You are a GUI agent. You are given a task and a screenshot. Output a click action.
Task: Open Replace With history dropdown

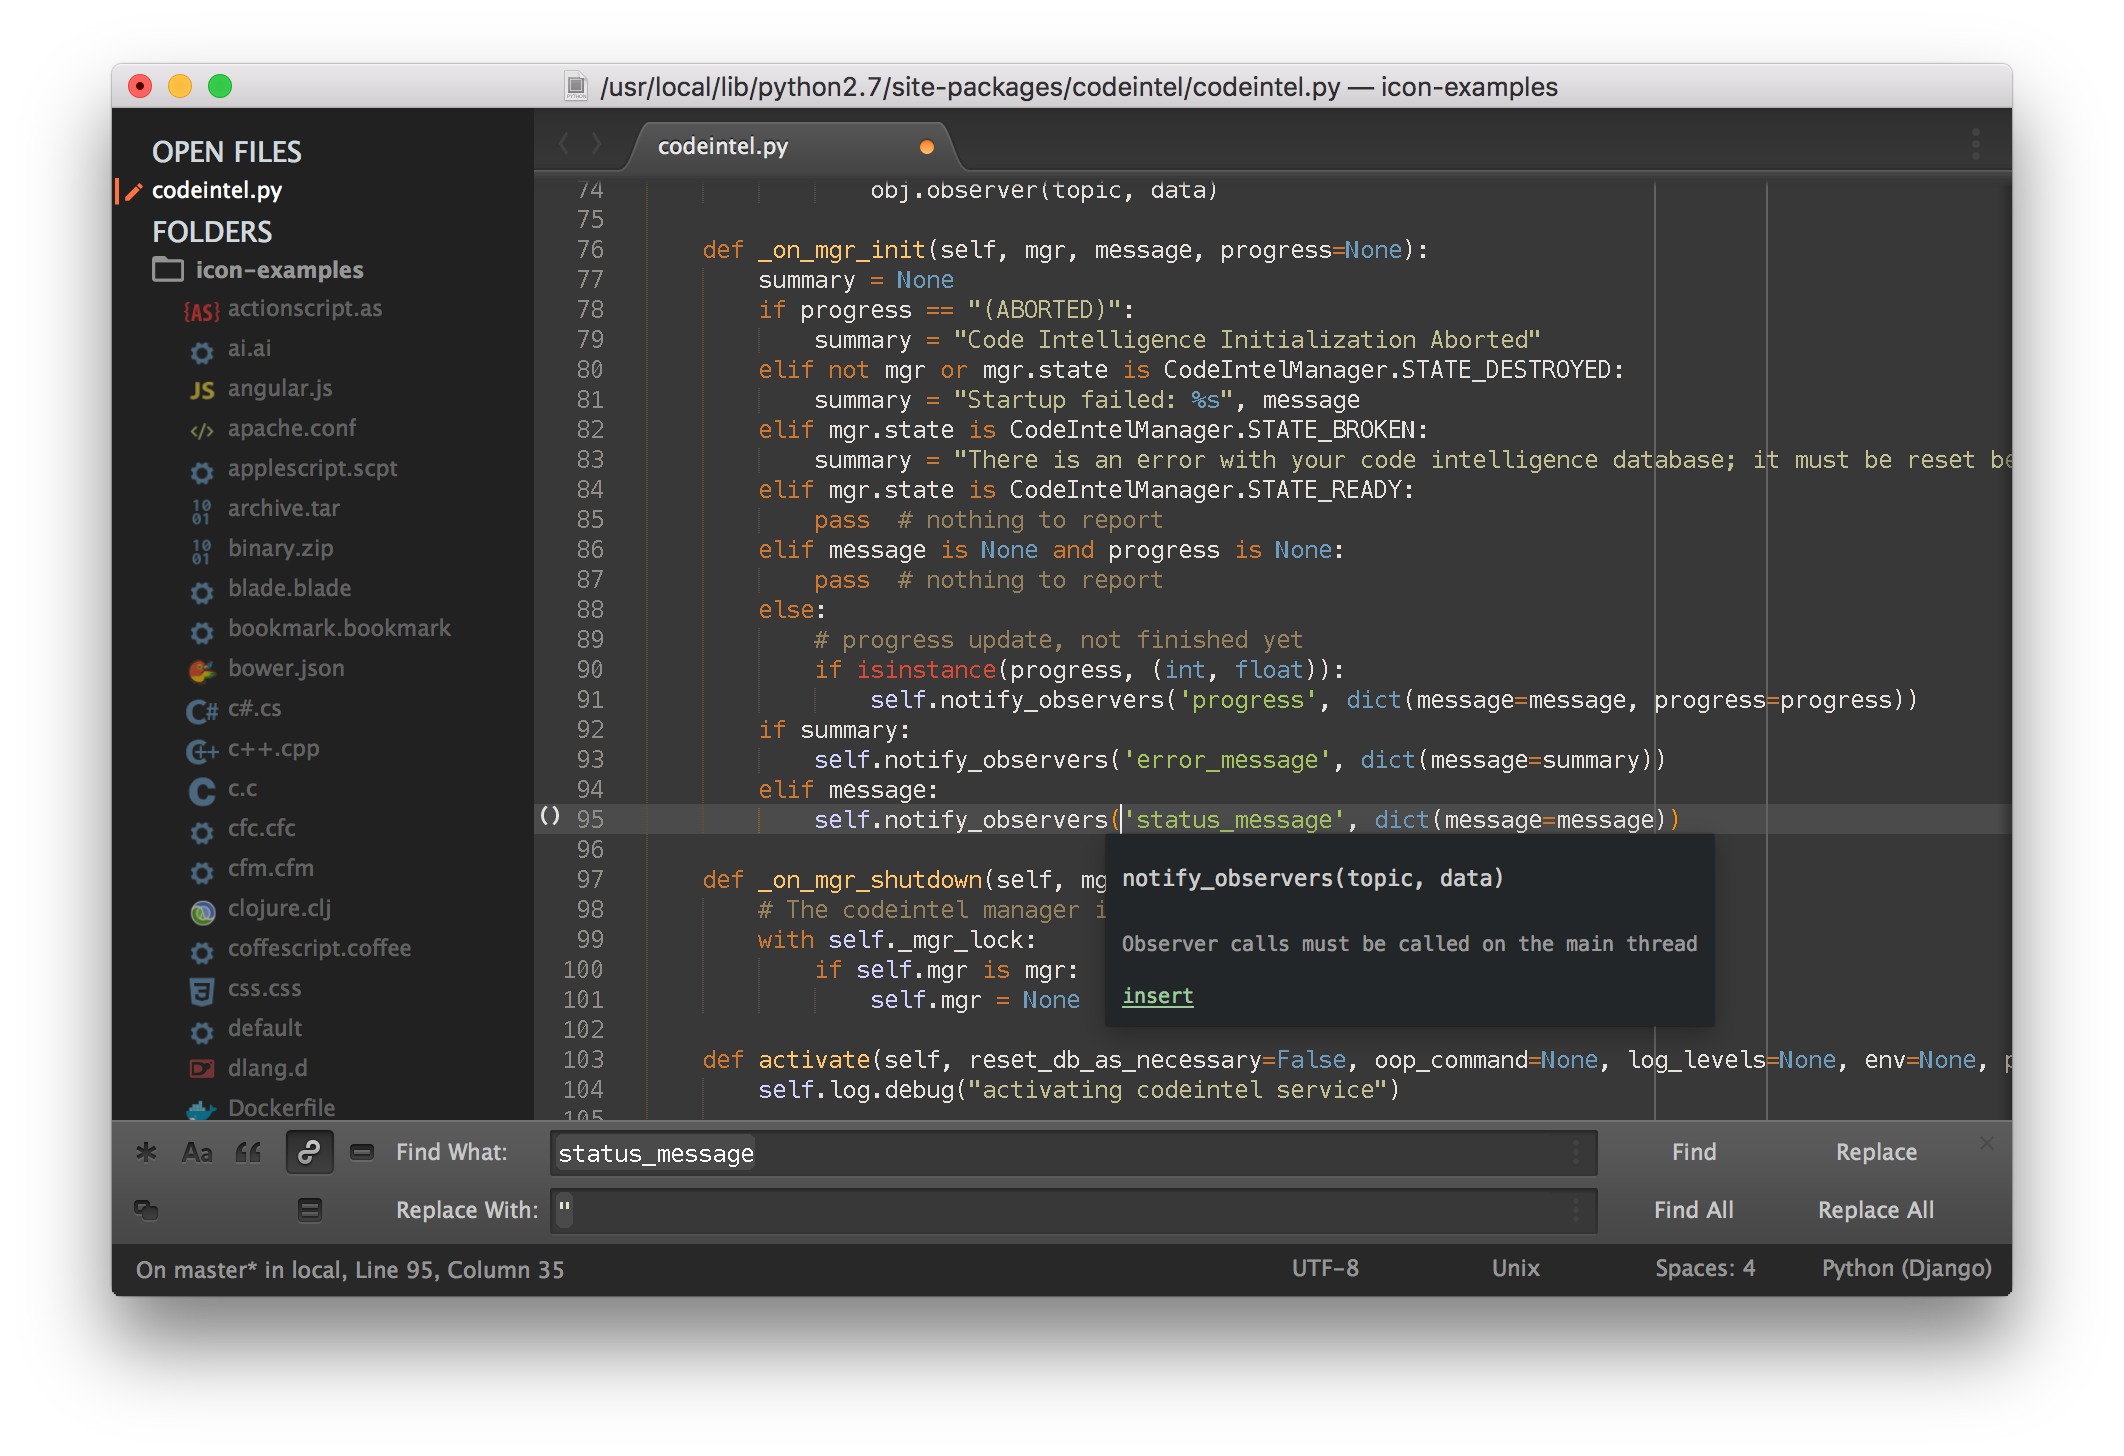[x=1576, y=1211]
